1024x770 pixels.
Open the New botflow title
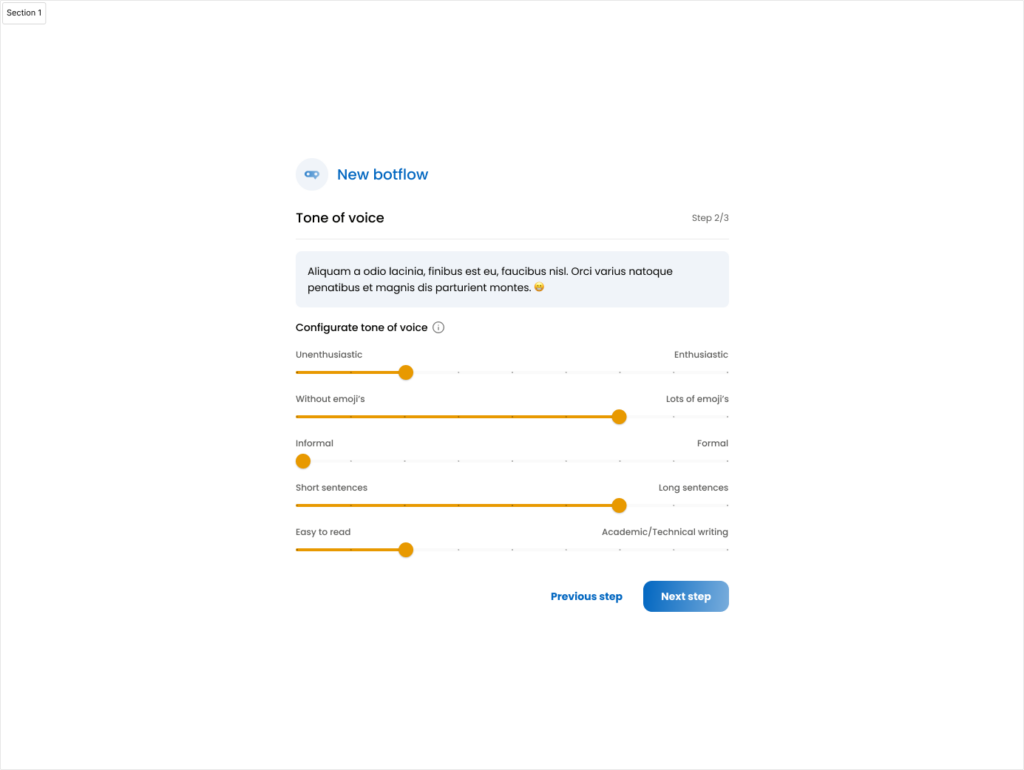[383, 174]
